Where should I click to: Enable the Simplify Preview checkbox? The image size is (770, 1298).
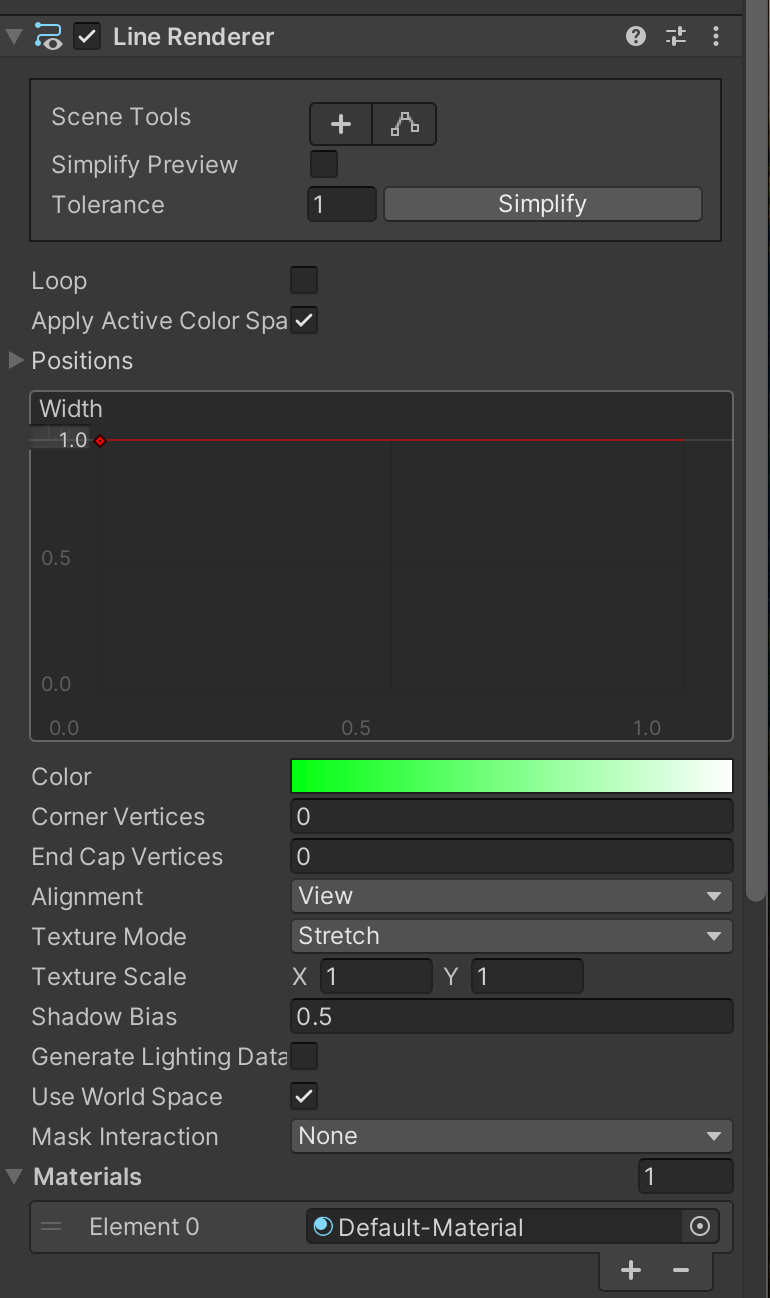pos(324,164)
